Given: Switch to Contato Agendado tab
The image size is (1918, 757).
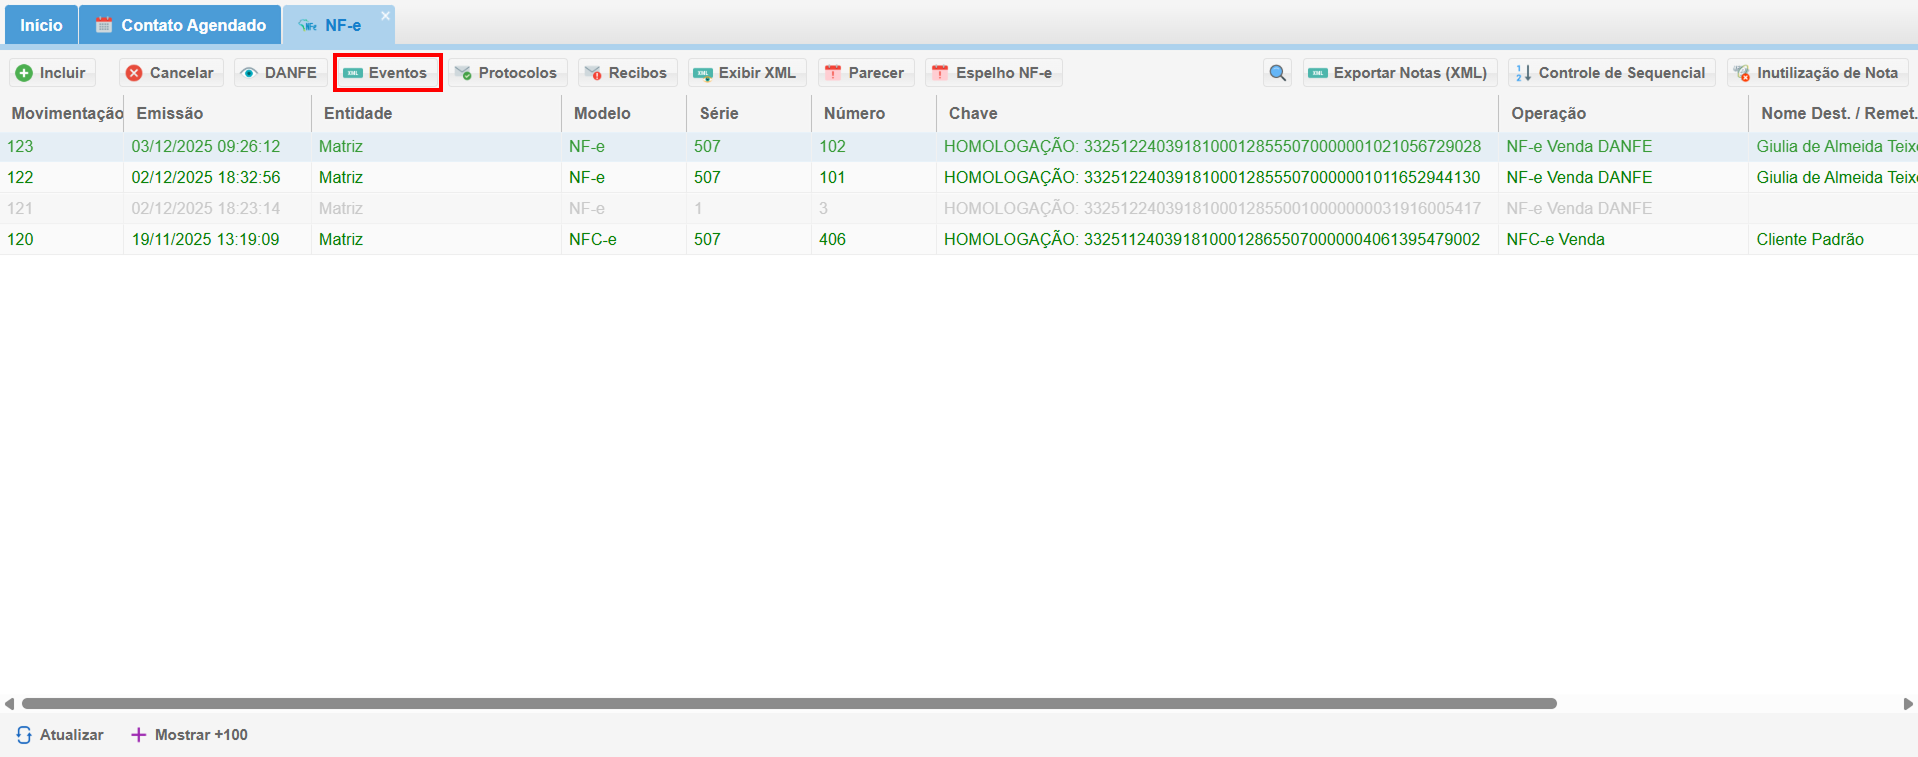Looking at the screenshot, I should click(181, 25).
